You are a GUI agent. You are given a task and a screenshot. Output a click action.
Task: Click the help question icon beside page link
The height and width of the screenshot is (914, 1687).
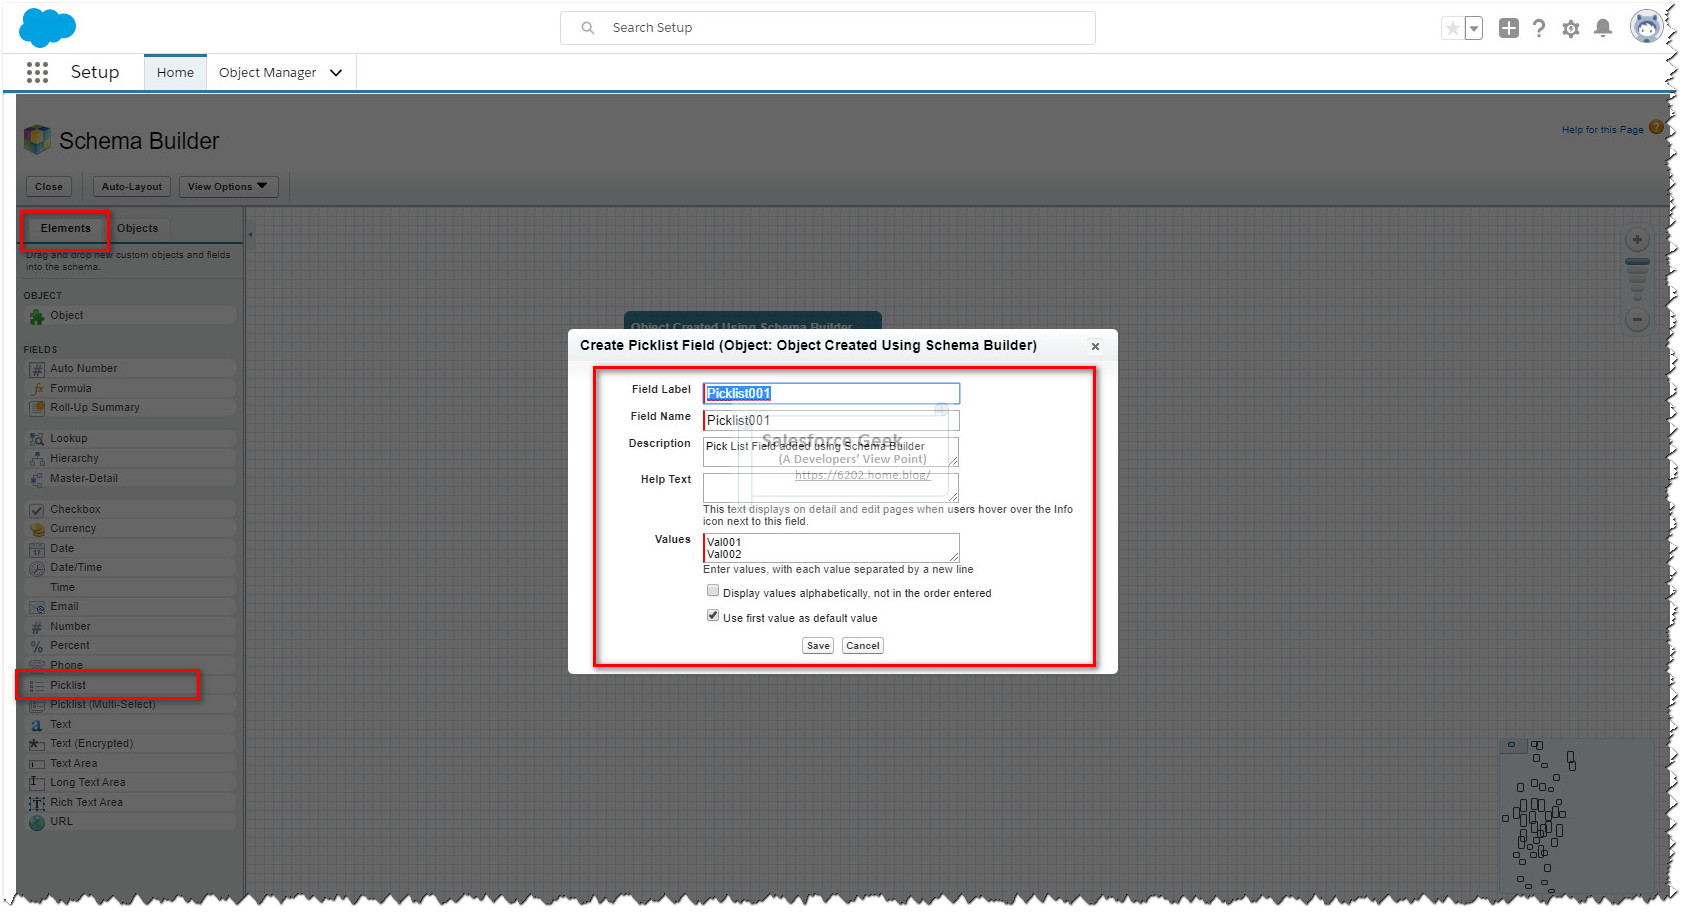(x=1656, y=128)
